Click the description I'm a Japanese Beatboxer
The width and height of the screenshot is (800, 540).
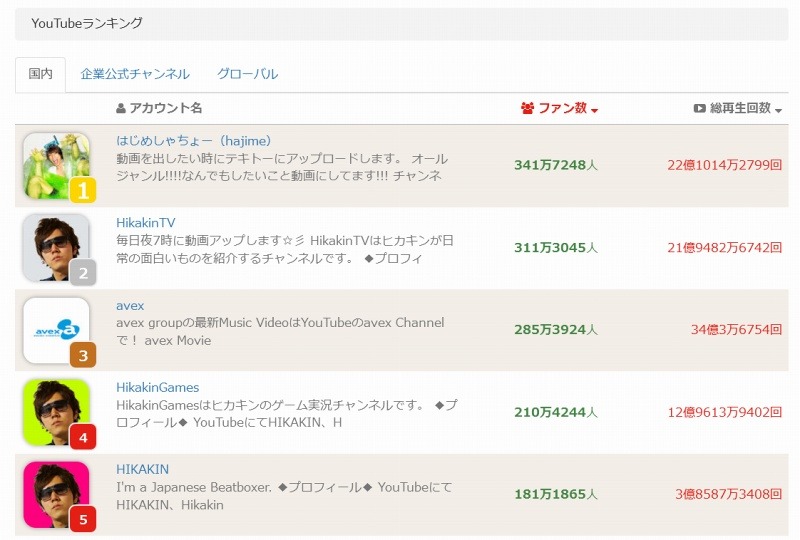[x=284, y=496]
